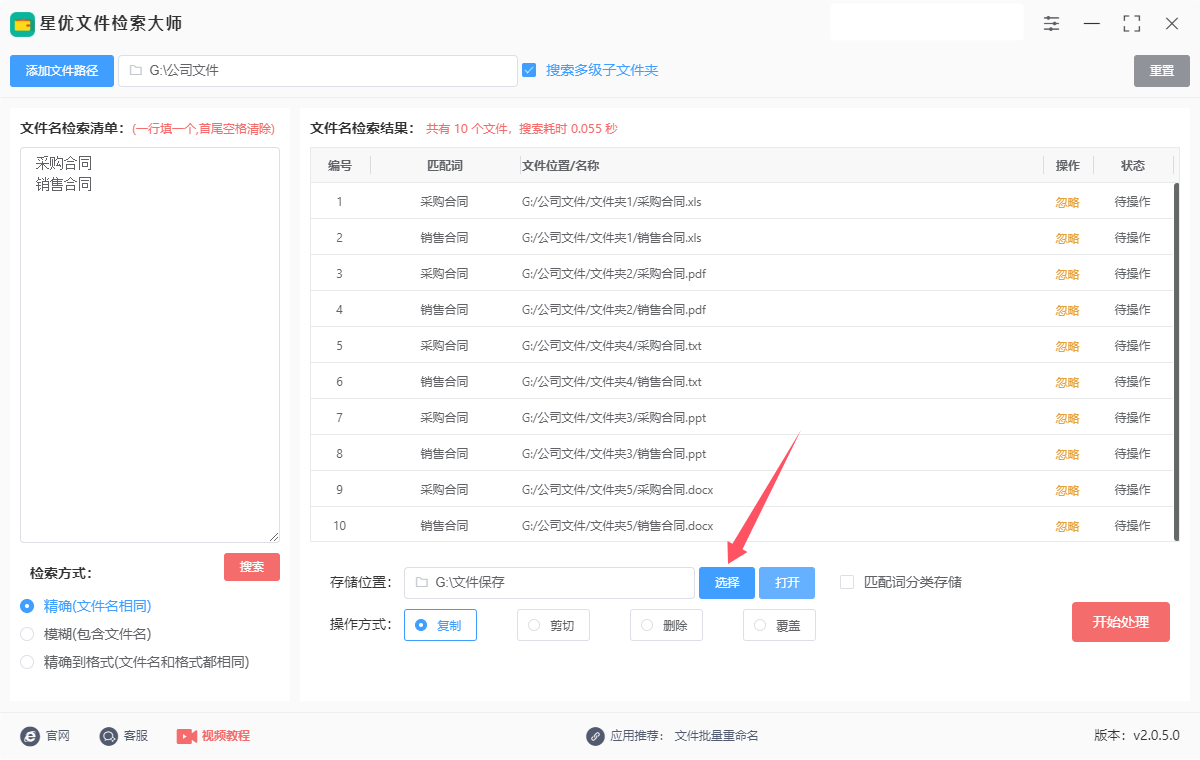The width and height of the screenshot is (1200, 760).
Task: Open the 客服 support chat icon
Action: (x=109, y=736)
